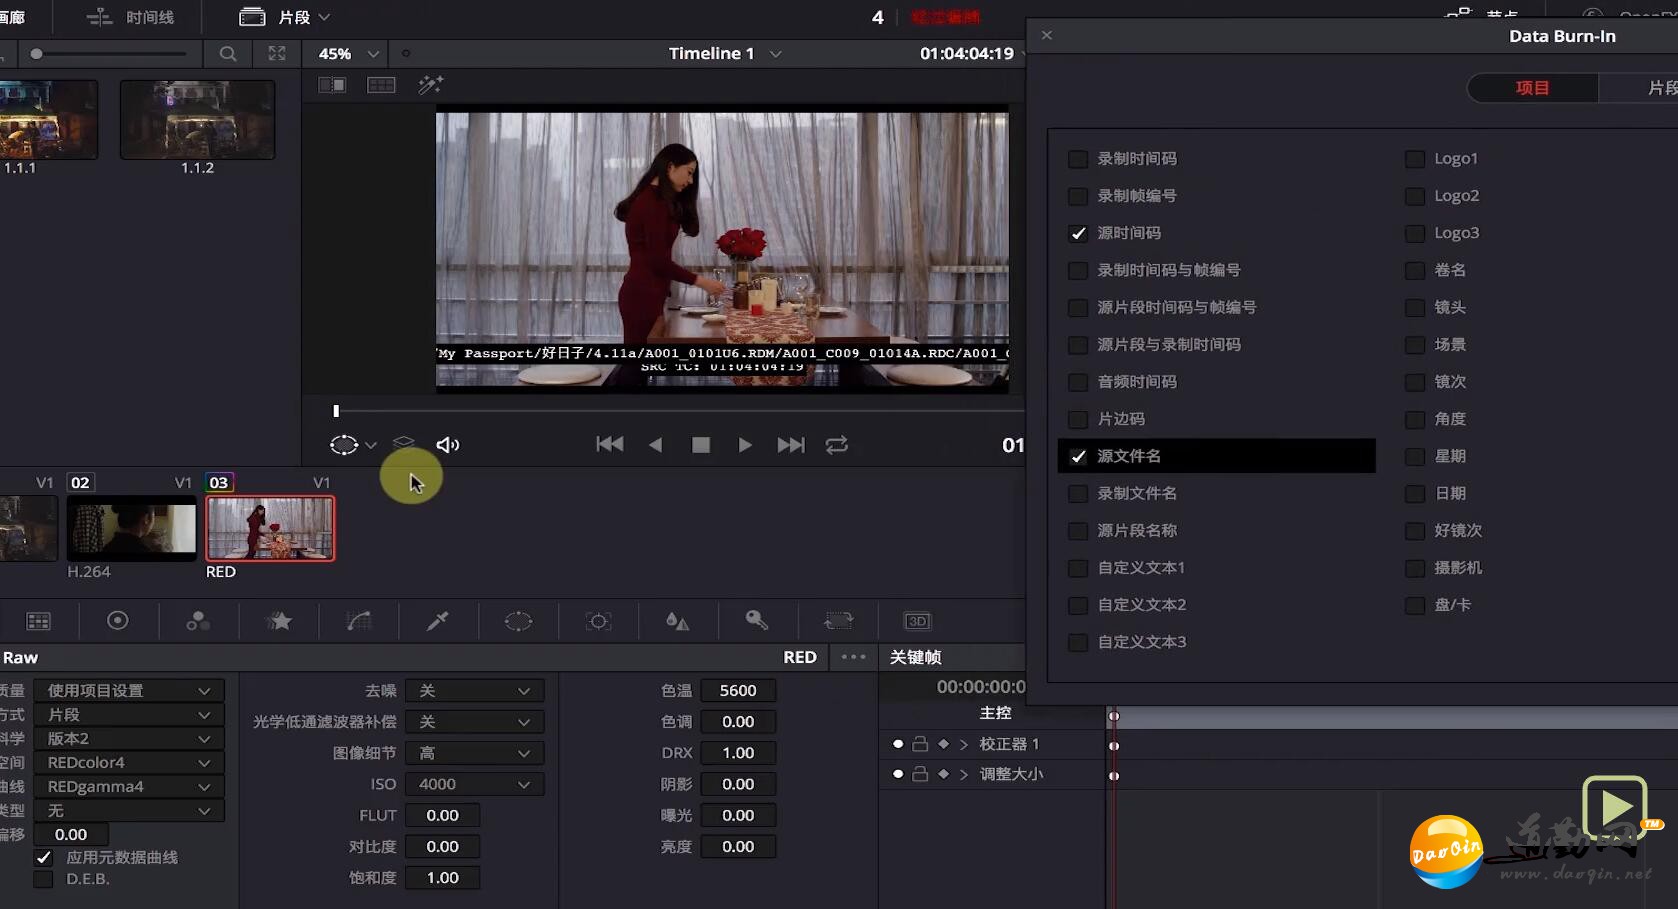The image size is (1678, 909).
Task: Select clip 03 RED thumbnail
Action: 270,528
